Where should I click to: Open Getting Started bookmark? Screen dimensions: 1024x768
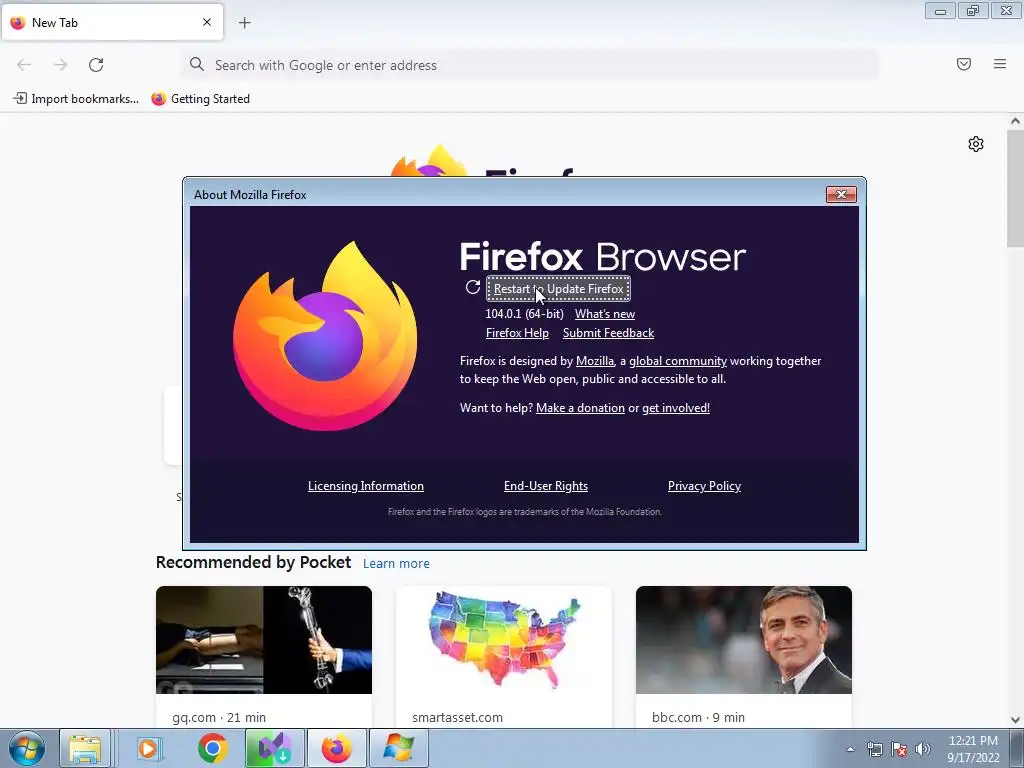coord(200,99)
